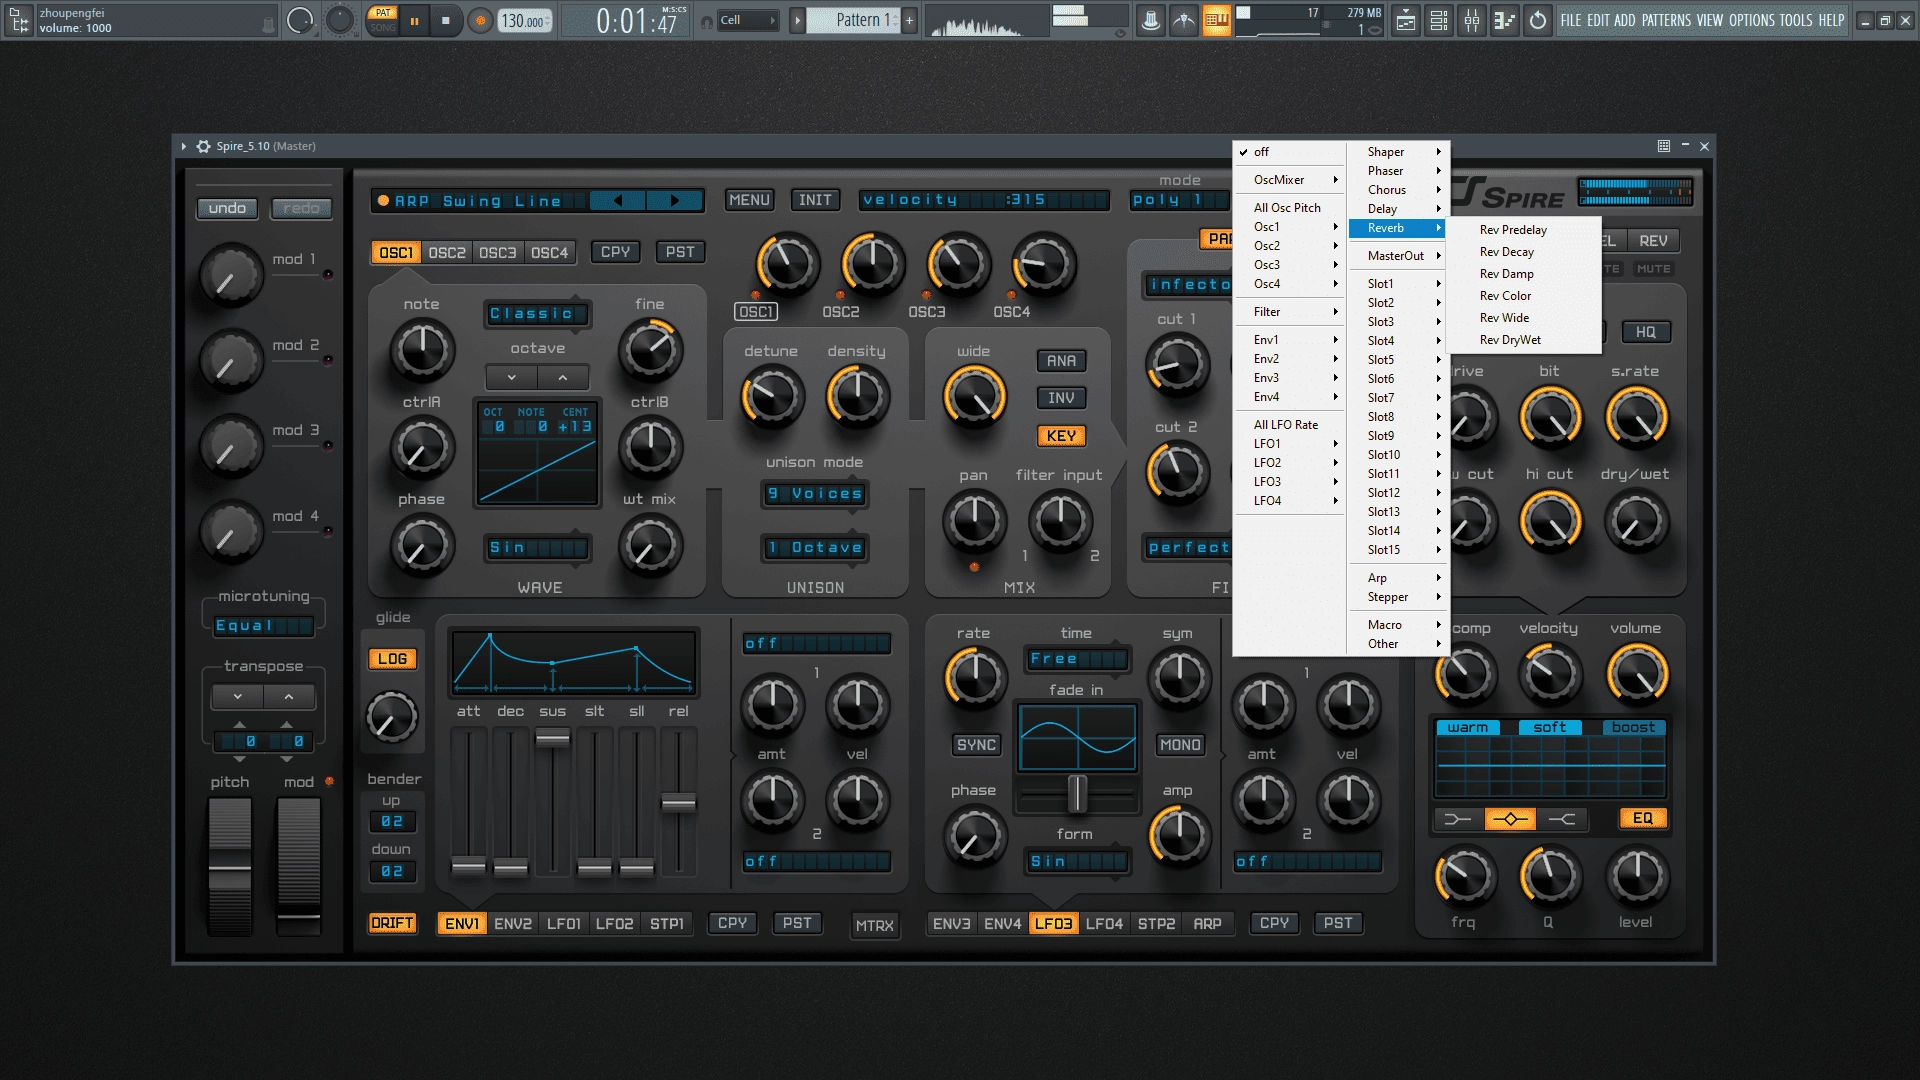
Task: Expand the Filter submenu entry
Action: (x=1288, y=312)
